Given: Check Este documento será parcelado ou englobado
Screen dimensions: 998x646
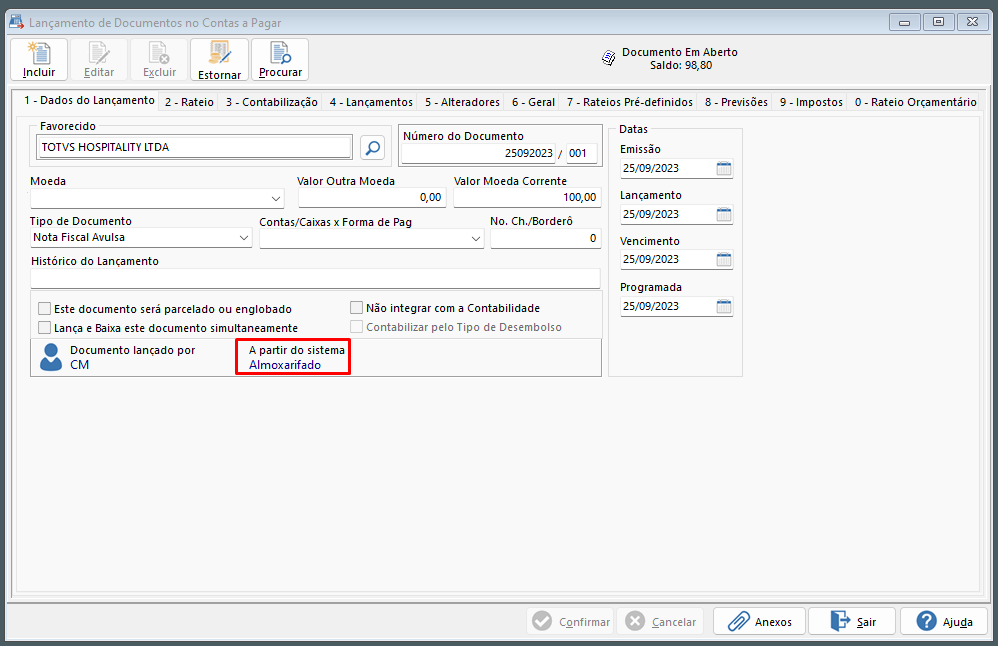Looking at the screenshot, I should click(45, 309).
